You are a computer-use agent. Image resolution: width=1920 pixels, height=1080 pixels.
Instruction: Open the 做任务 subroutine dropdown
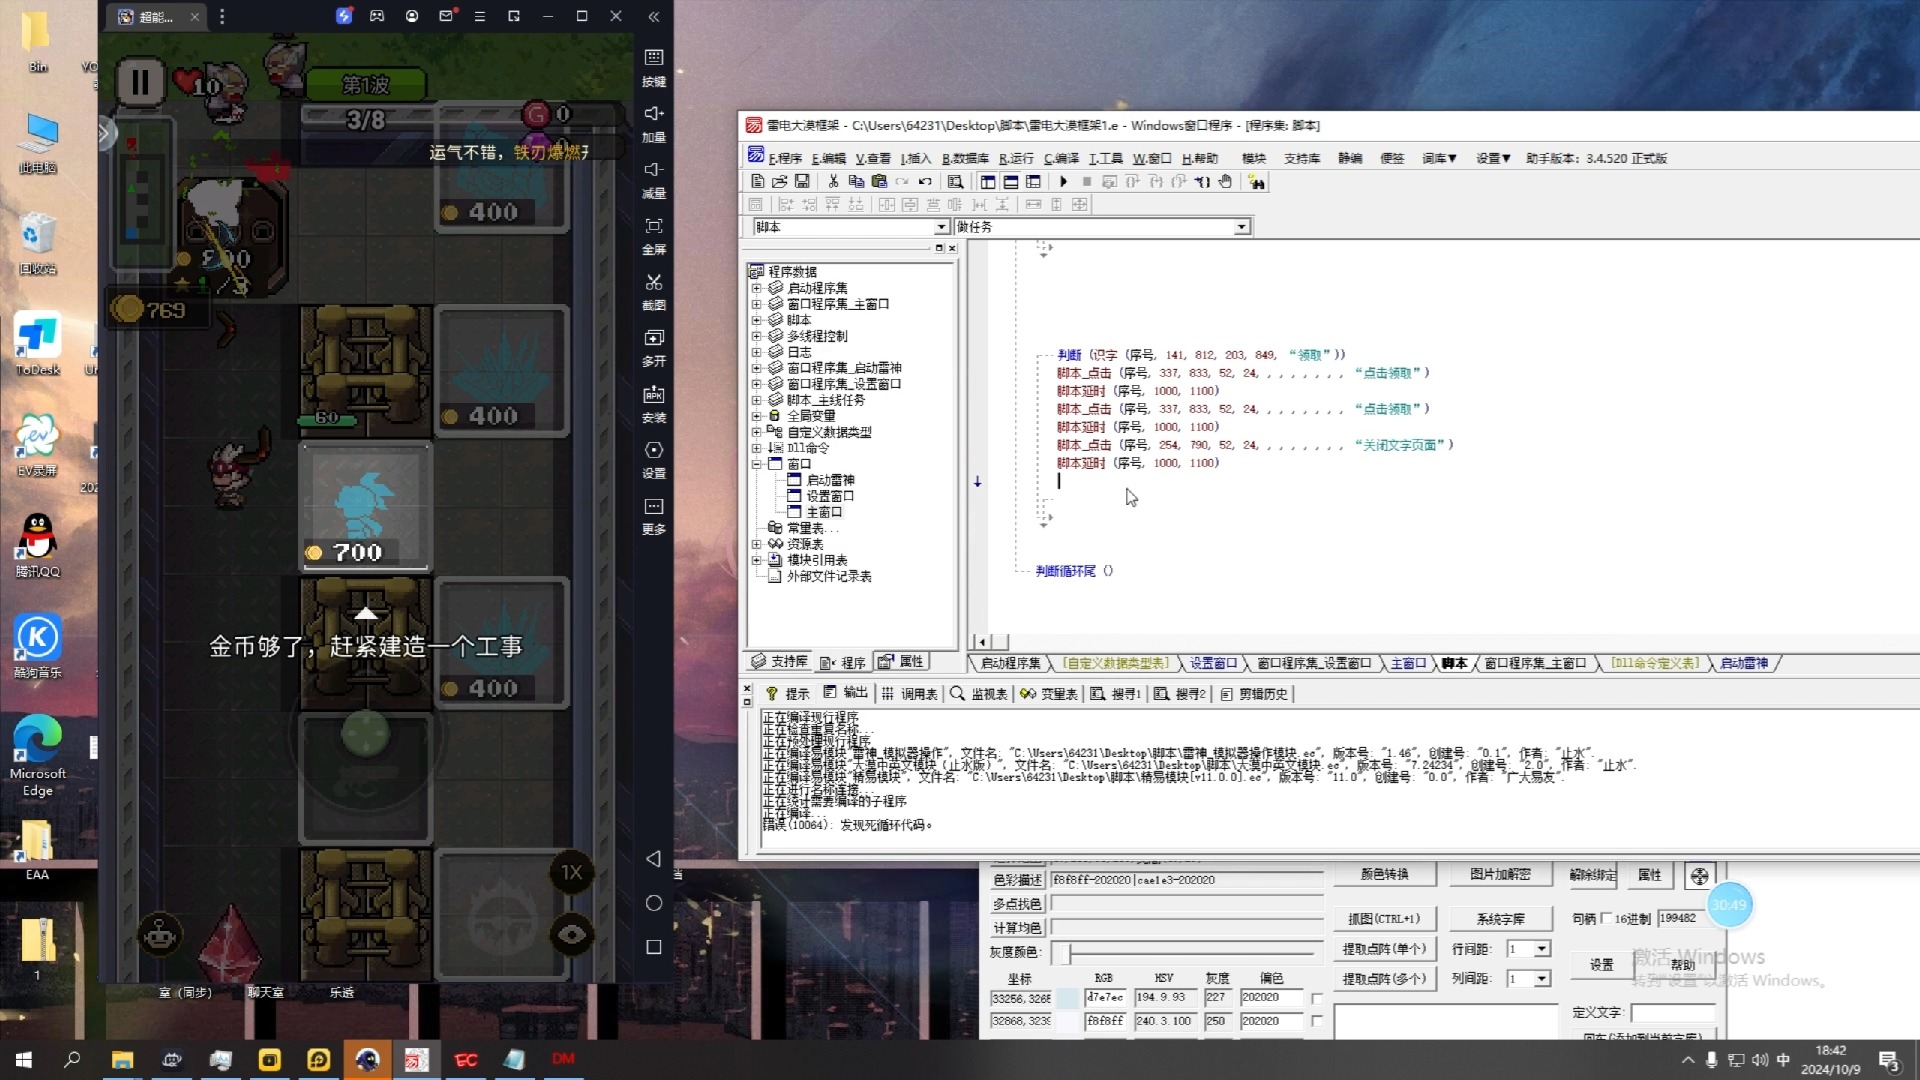point(1241,227)
